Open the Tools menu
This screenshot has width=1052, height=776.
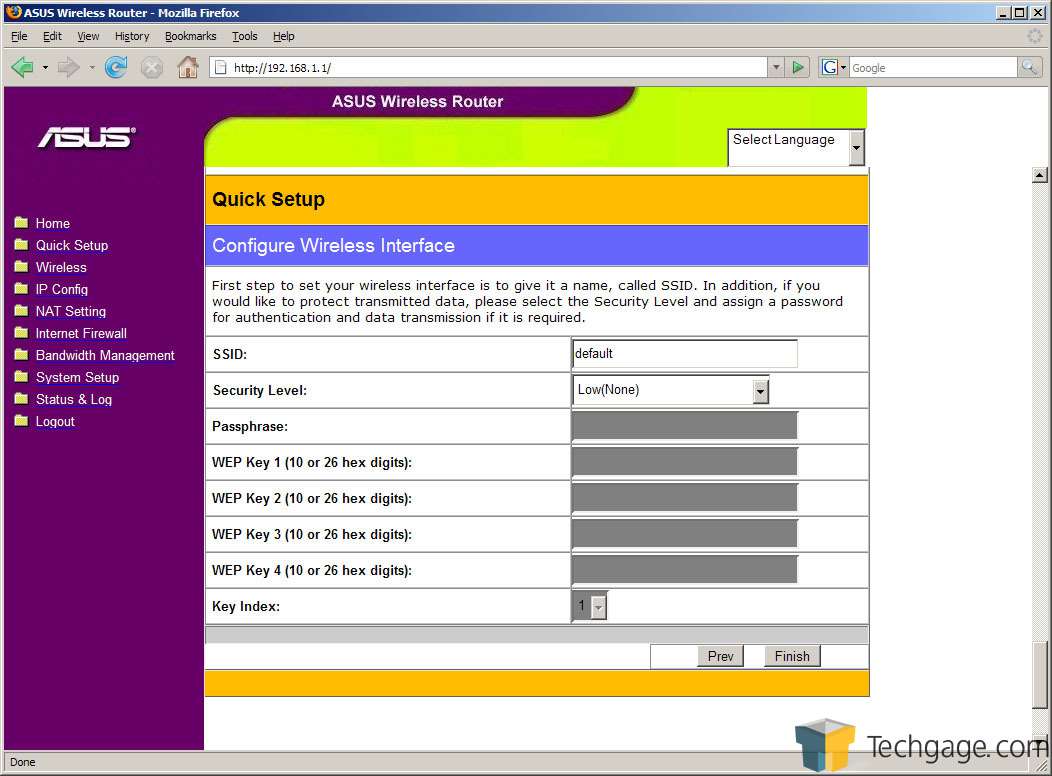[245, 36]
